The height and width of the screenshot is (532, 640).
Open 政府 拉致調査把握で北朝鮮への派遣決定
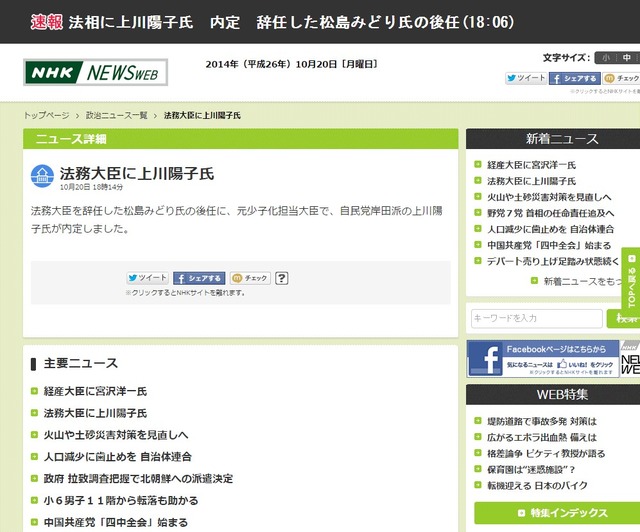tap(138, 479)
